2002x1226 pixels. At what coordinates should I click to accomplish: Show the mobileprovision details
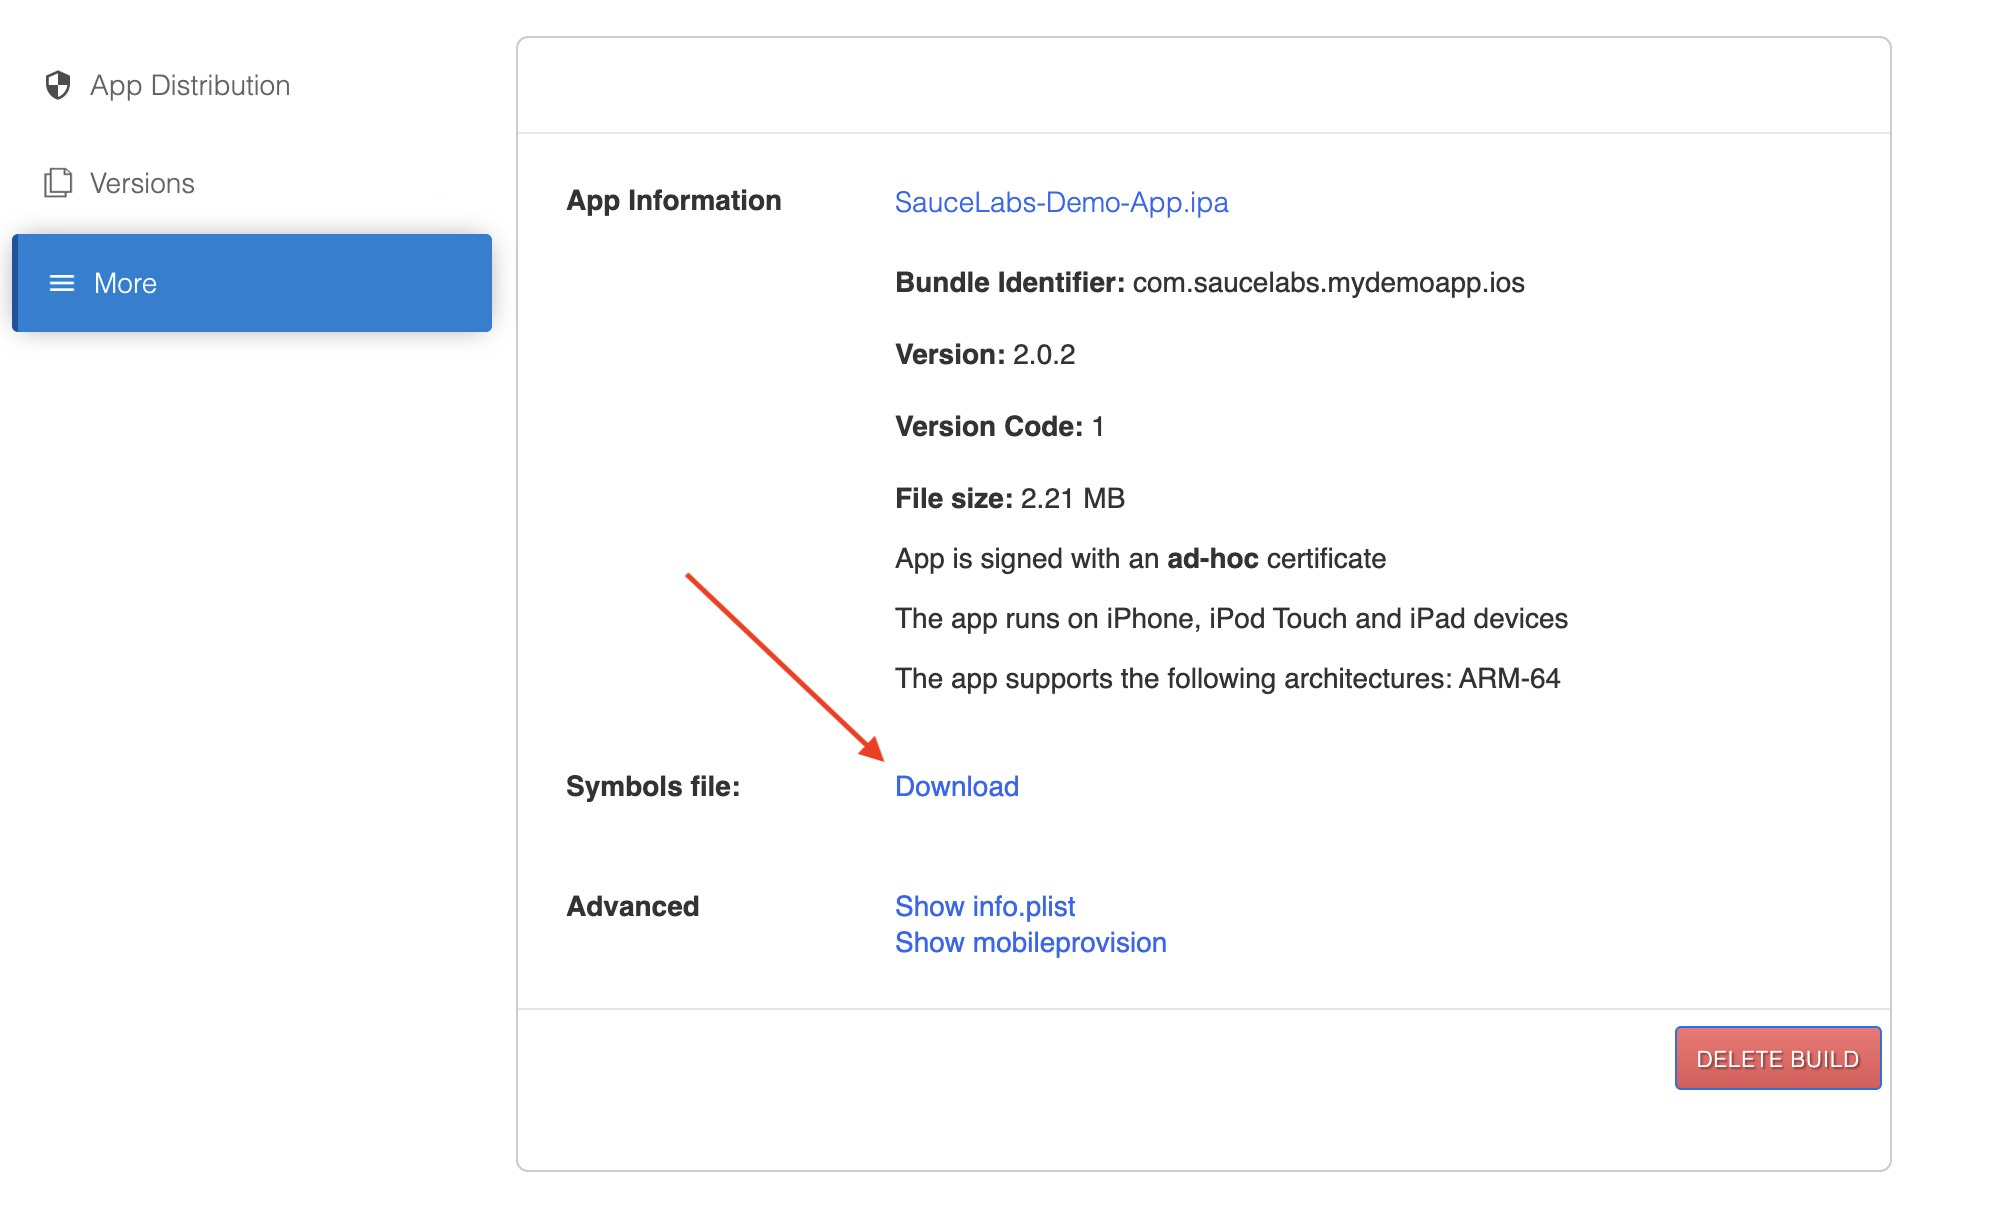[x=1030, y=942]
